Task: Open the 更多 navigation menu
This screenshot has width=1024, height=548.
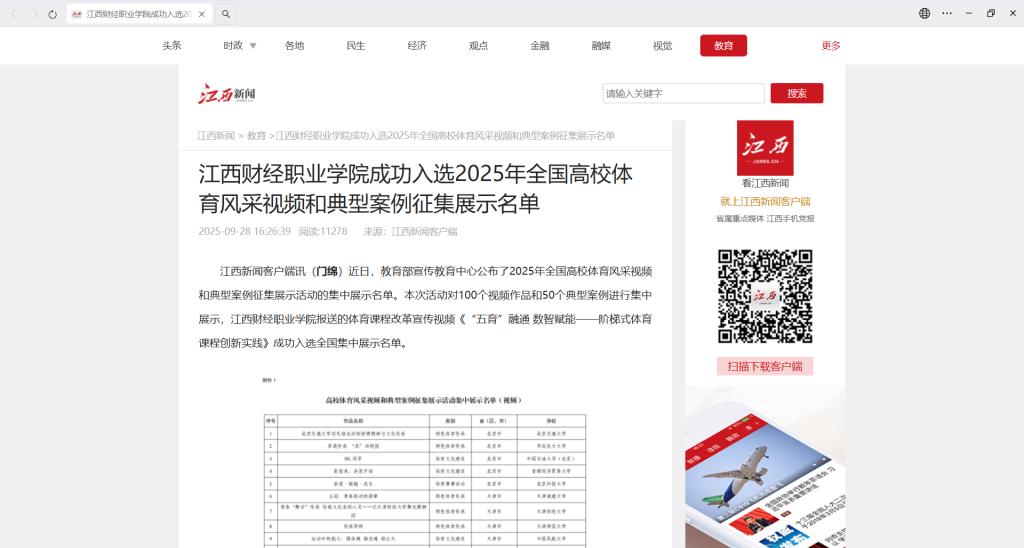Action: pos(830,46)
